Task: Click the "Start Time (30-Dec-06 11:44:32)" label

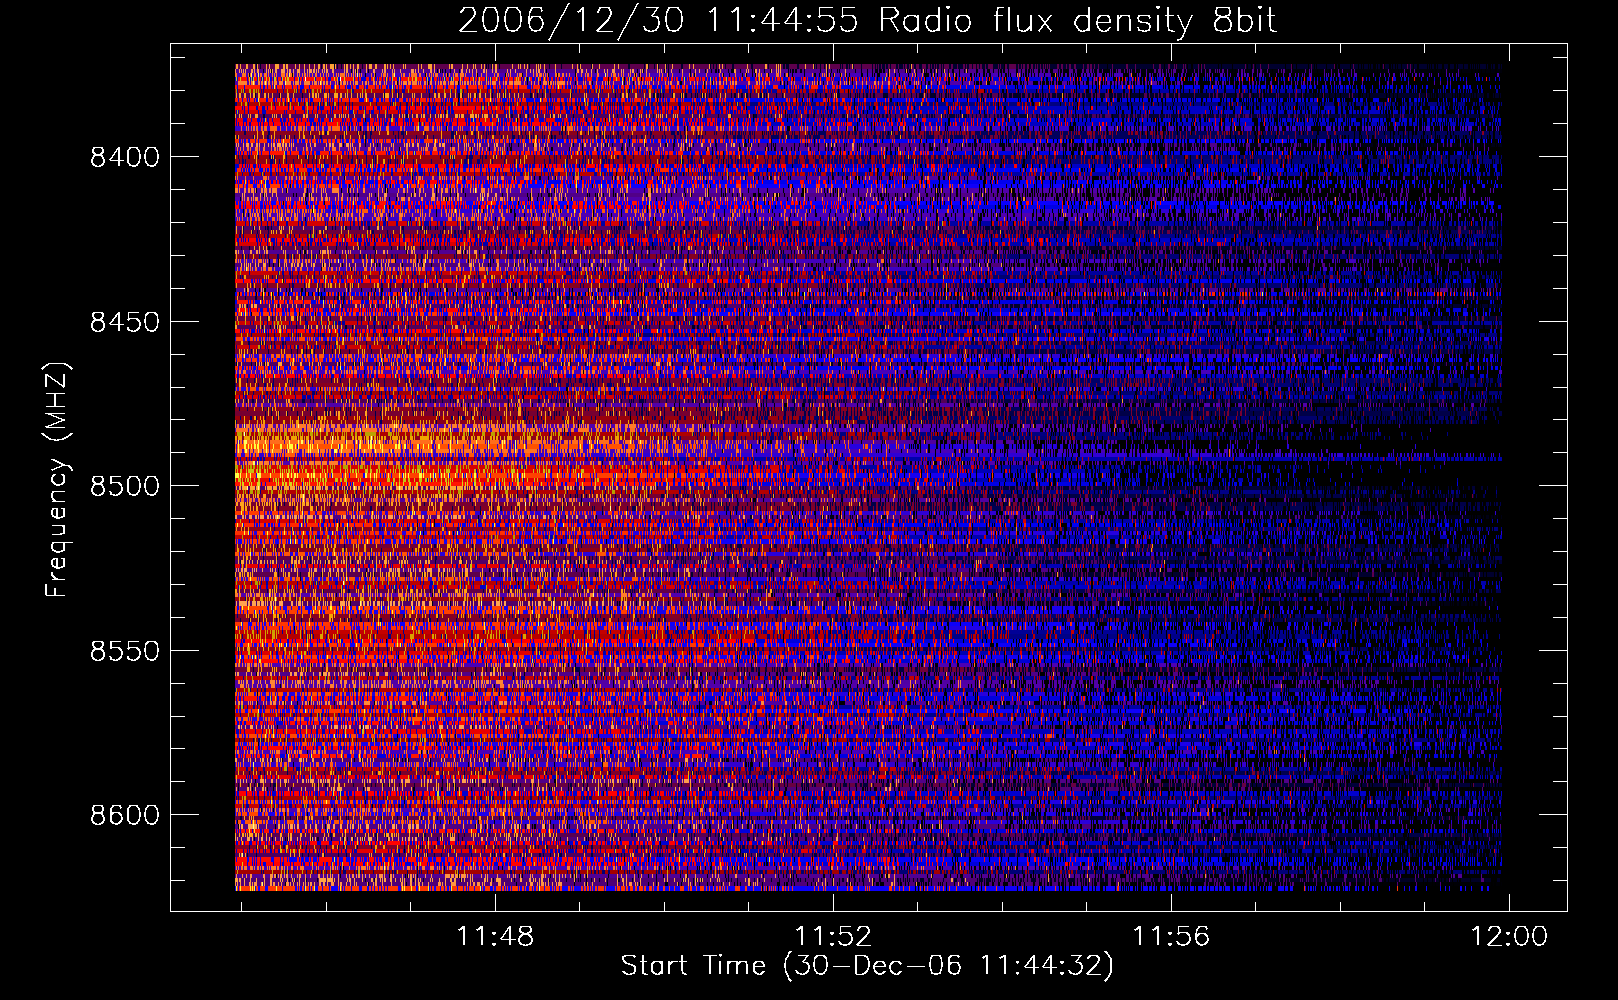Action: [x=867, y=966]
